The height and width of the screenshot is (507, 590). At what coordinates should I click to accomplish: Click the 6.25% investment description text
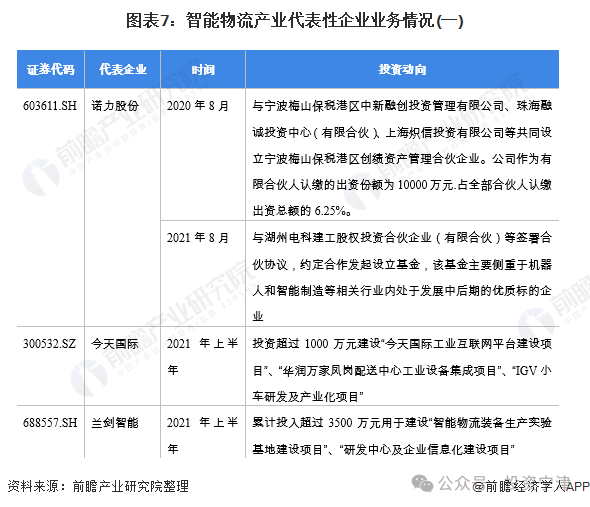tap(402, 158)
